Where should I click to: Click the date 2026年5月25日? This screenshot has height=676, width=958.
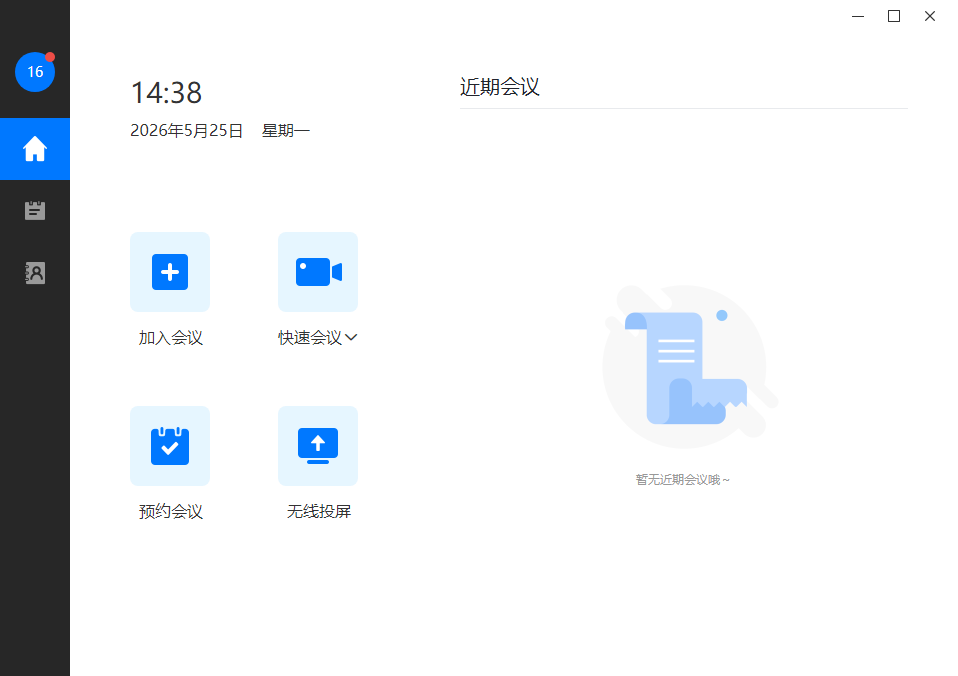(186, 131)
